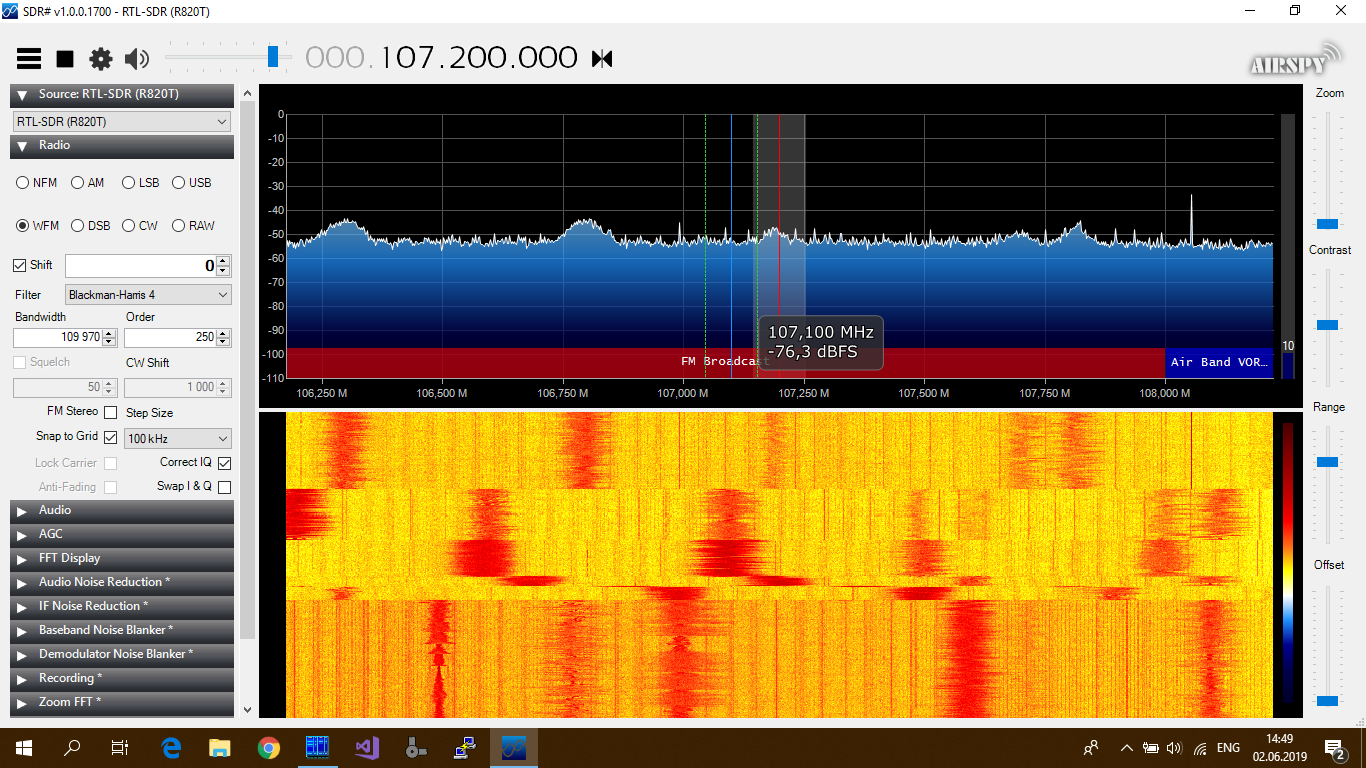The width and height of the screenshot is (1366, 768).
Task: Open Visual Studio from the taskbar
Action: (x=367, y=747)
